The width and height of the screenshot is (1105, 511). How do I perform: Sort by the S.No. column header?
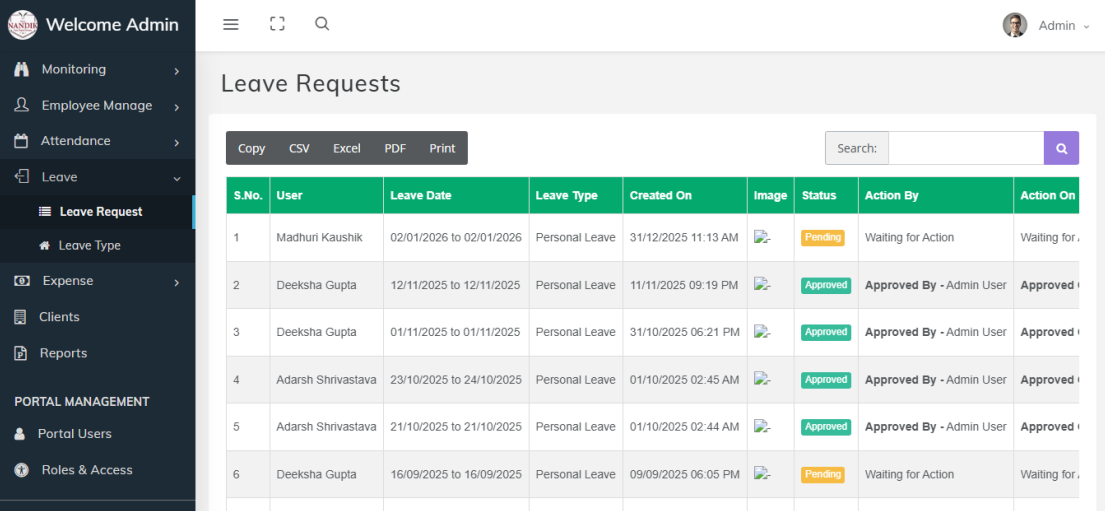pyautogui.click(x=248, y=195)
